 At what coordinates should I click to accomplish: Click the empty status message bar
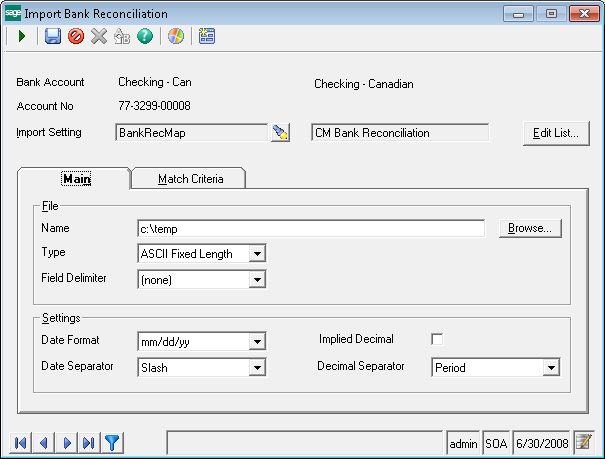pyautogui.click(x=304, y=443)
